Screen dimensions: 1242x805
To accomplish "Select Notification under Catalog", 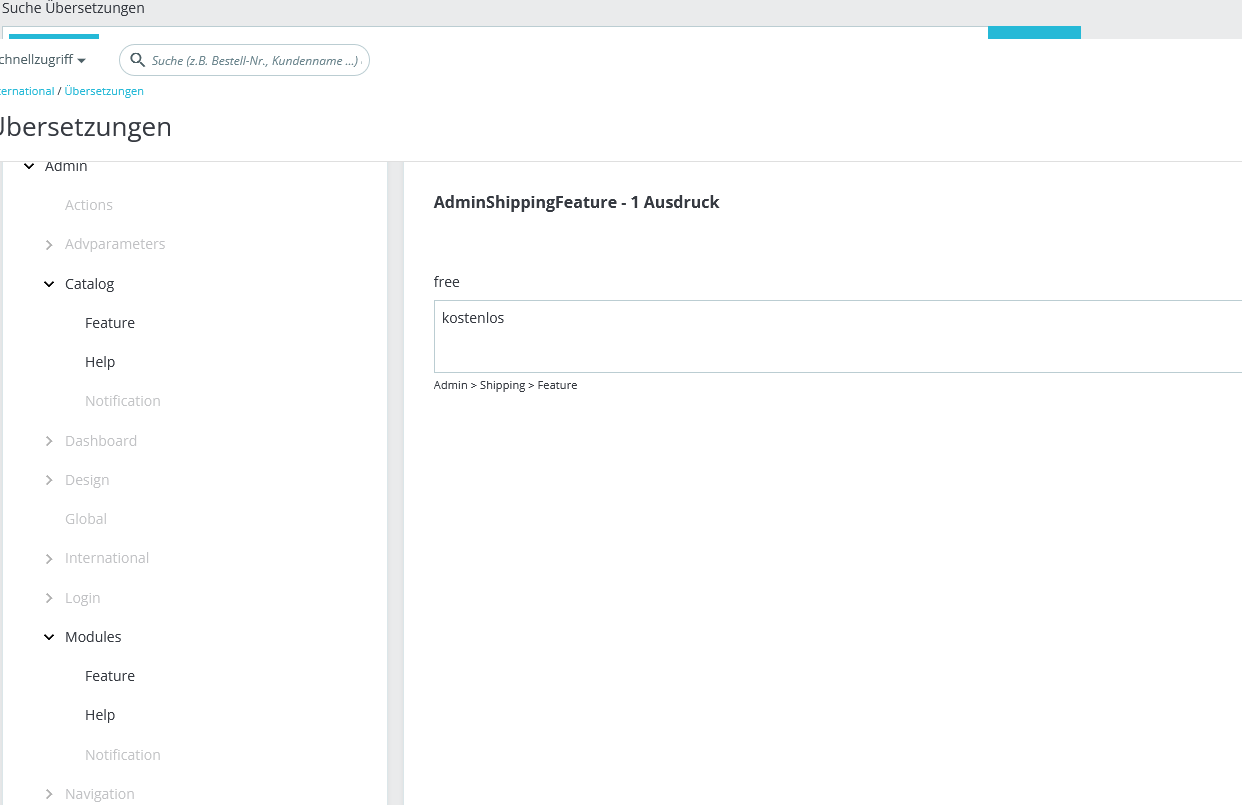I will click(x=123, y=401).
